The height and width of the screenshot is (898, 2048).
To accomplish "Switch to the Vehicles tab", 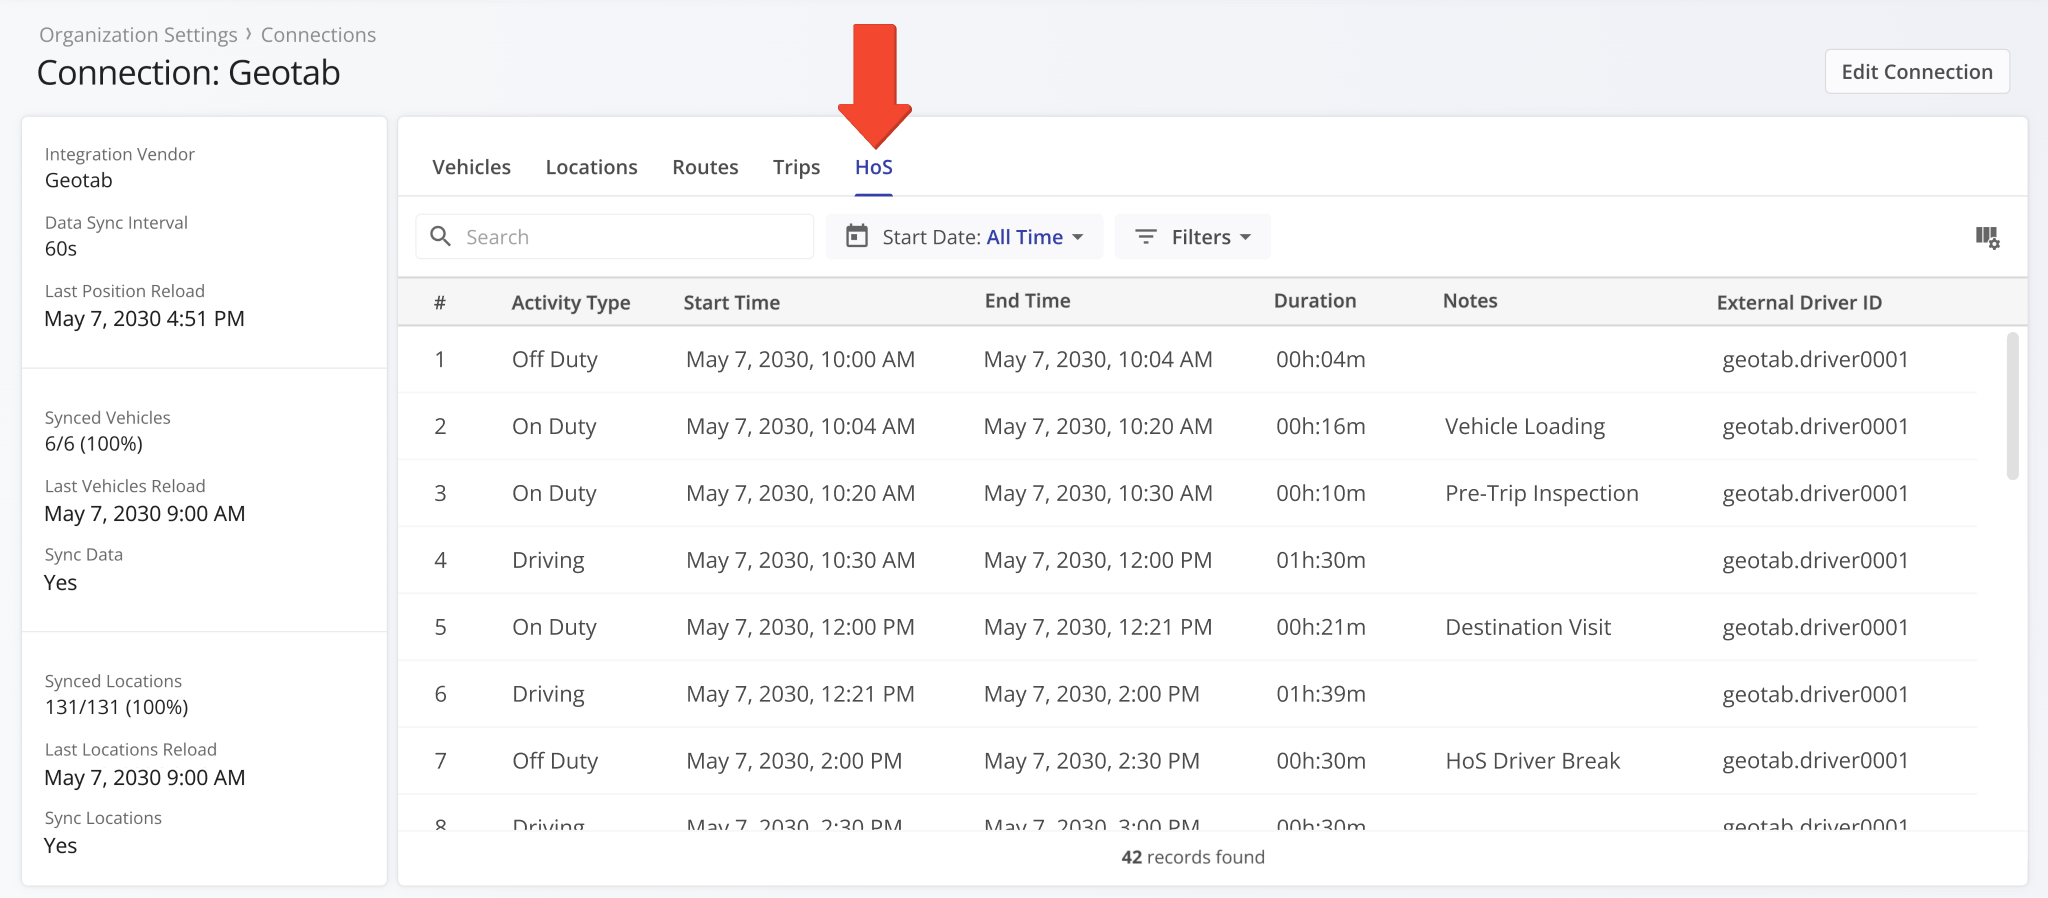I will 471,167.
